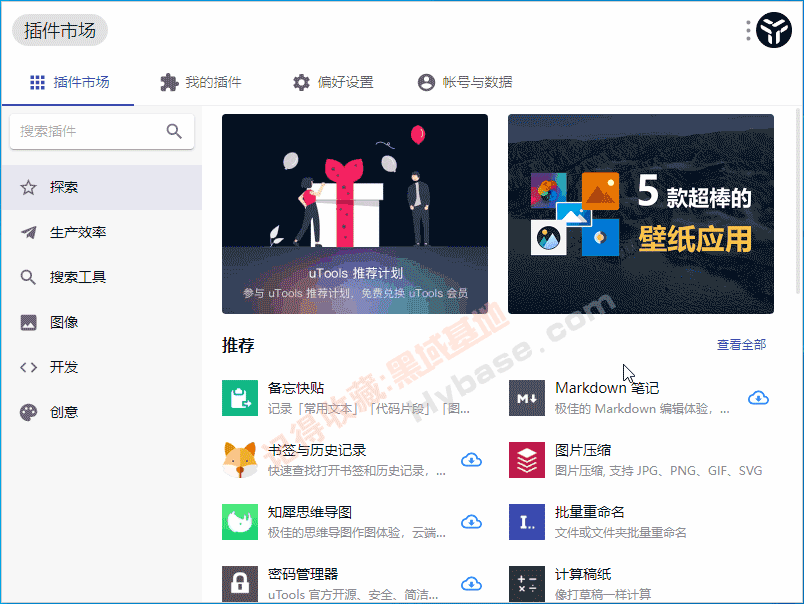Open the 图片压缩 plugin title
The width and height of the screenshot is (804, 604).
[583, 450]
